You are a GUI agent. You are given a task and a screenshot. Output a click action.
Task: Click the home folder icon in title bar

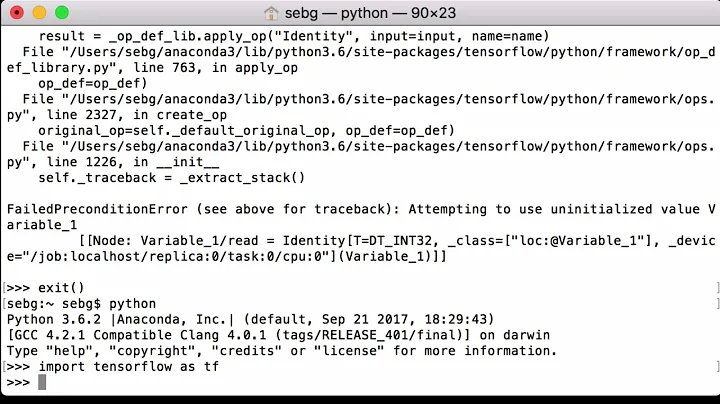[x=271, y=14]
